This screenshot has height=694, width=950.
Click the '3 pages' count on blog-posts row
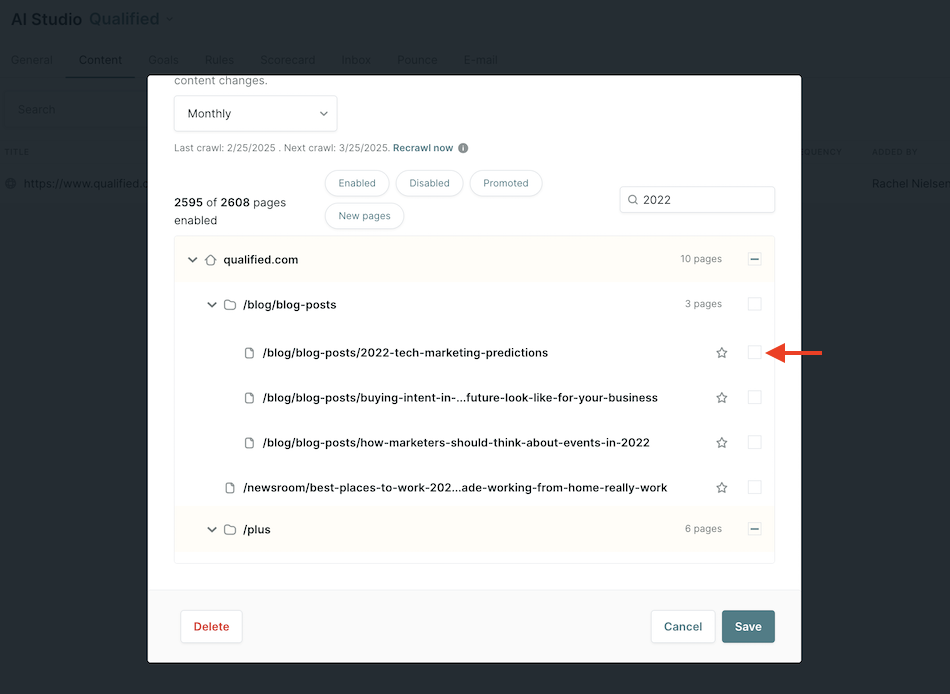click(703, 304)
